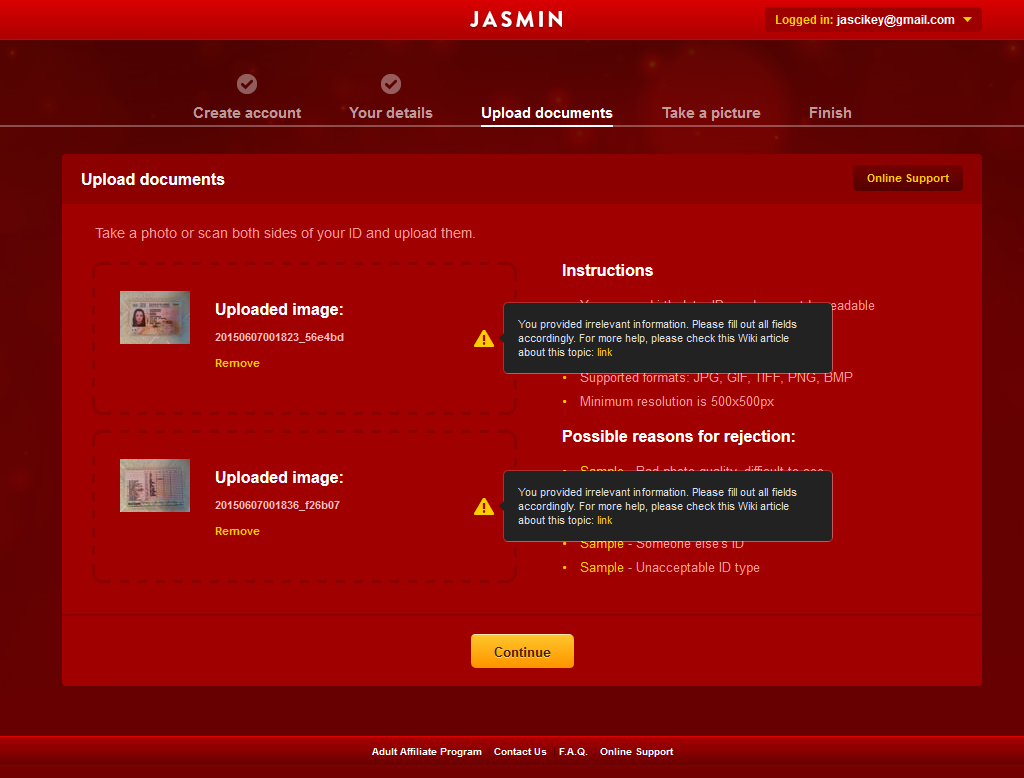
Task: Click the JASMIN logo
Action: pyautogui.click(x=517, y=19)
